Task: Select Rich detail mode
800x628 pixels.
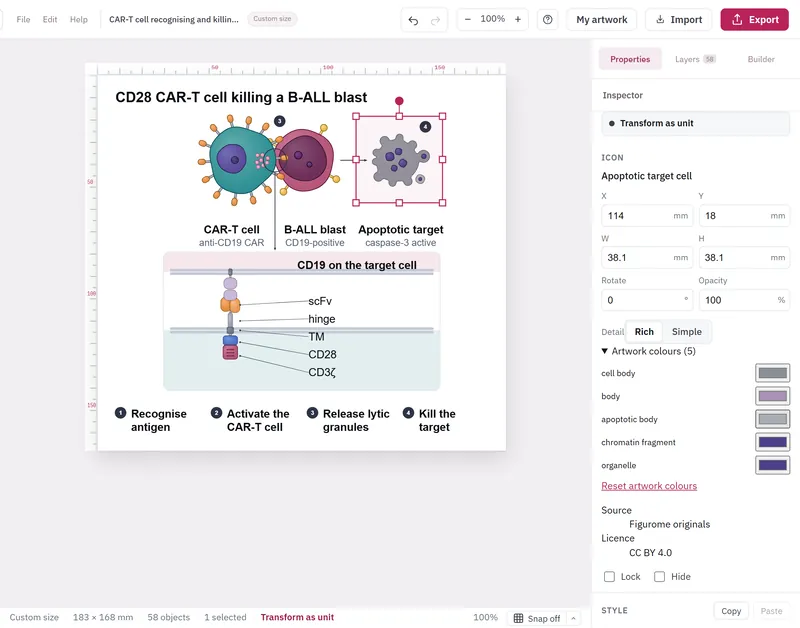Action: 644,332
